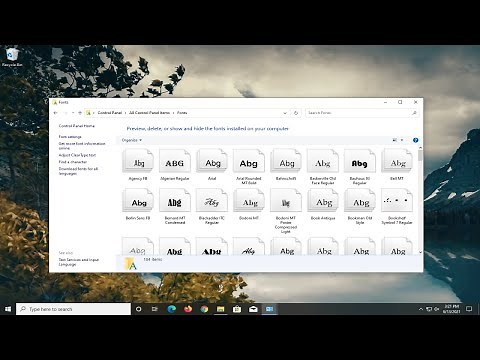
Task: Select the Arial Rounded MT Bold font
Action: pos(249,161)
